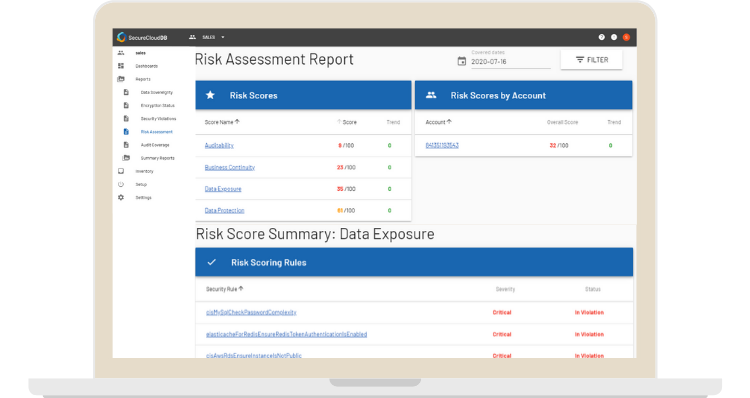Open the Audit Coverage report
Viewport: 750px width, 398px height.
(155, 145)
